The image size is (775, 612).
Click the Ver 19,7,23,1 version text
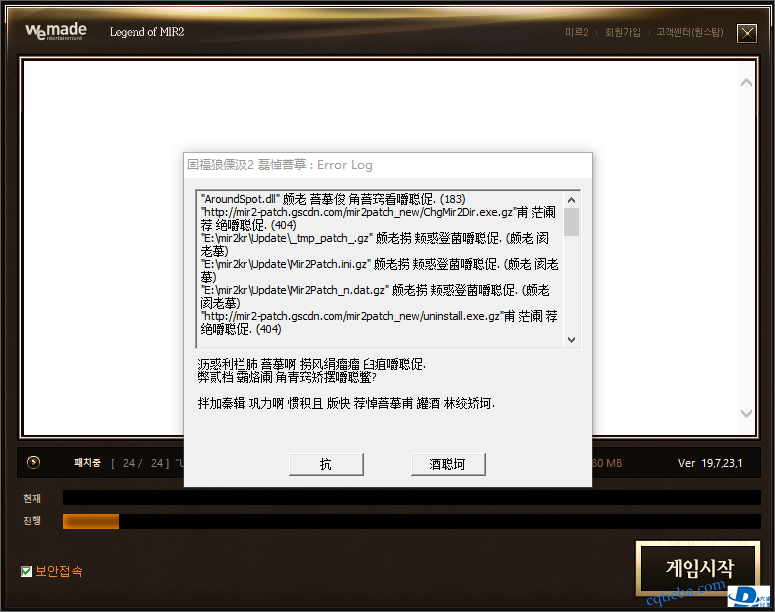pos(710,463)
